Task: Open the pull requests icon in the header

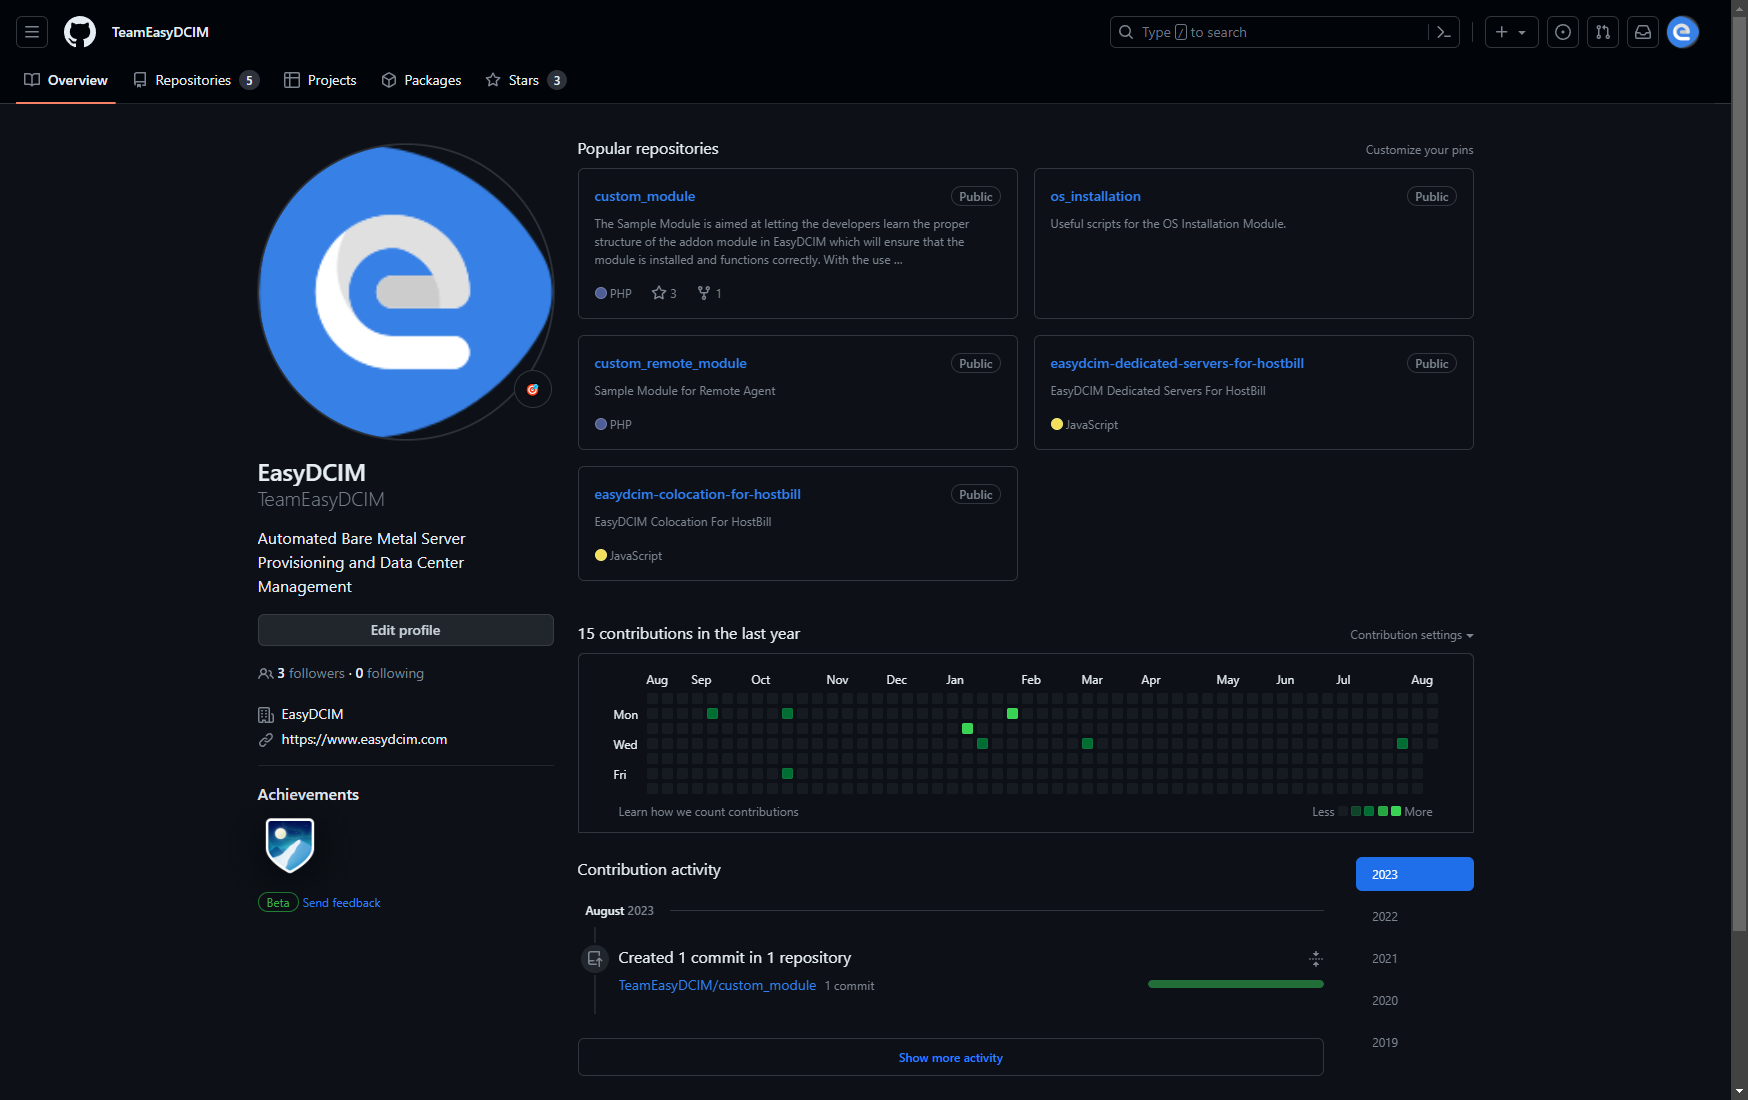Action: click(1603, 32)
